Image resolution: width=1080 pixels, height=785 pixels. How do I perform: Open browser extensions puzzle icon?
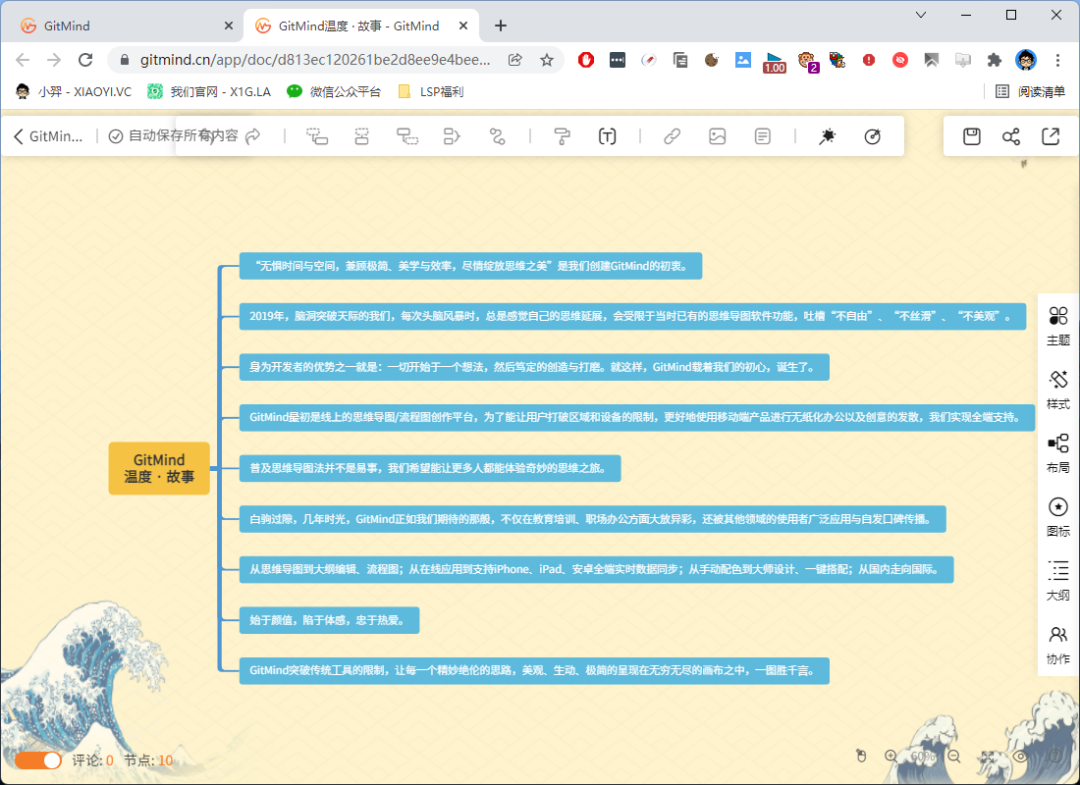(994, 60)
